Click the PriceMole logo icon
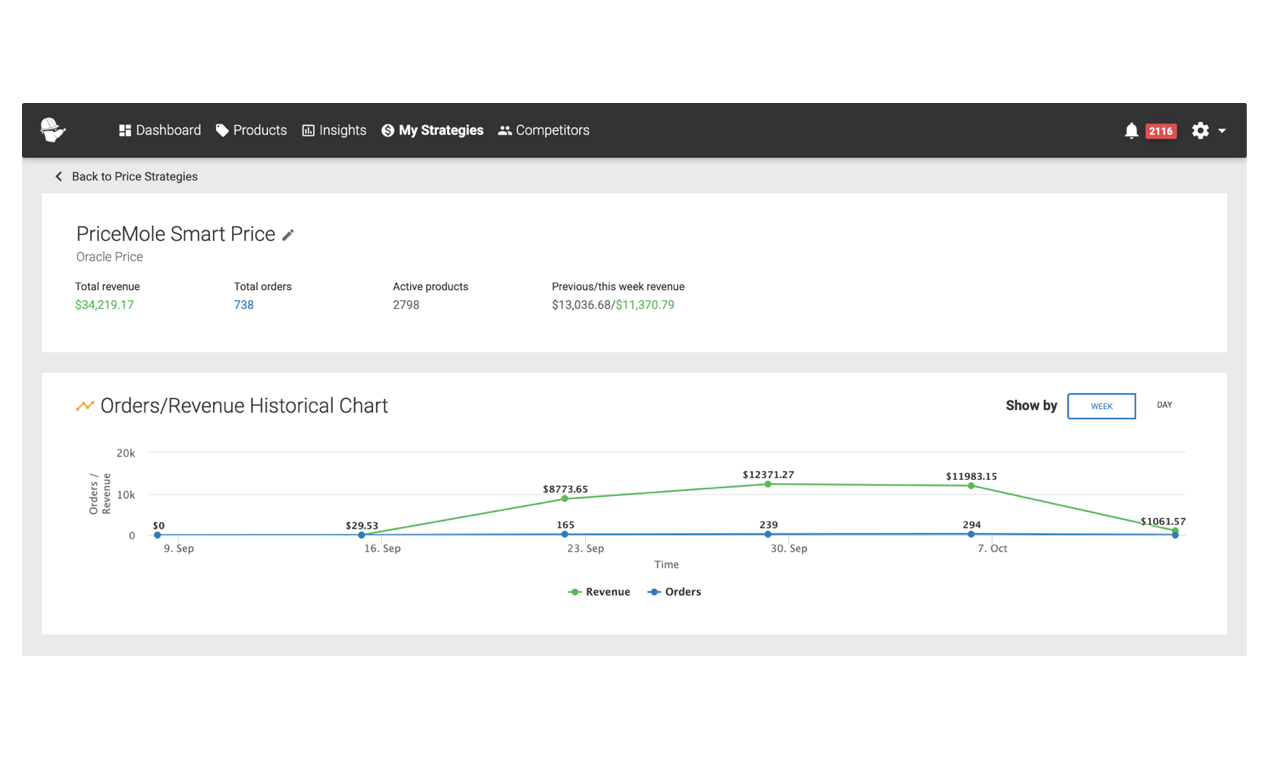This screenshot has height=760, width=1270. click(x=53, y=130)
